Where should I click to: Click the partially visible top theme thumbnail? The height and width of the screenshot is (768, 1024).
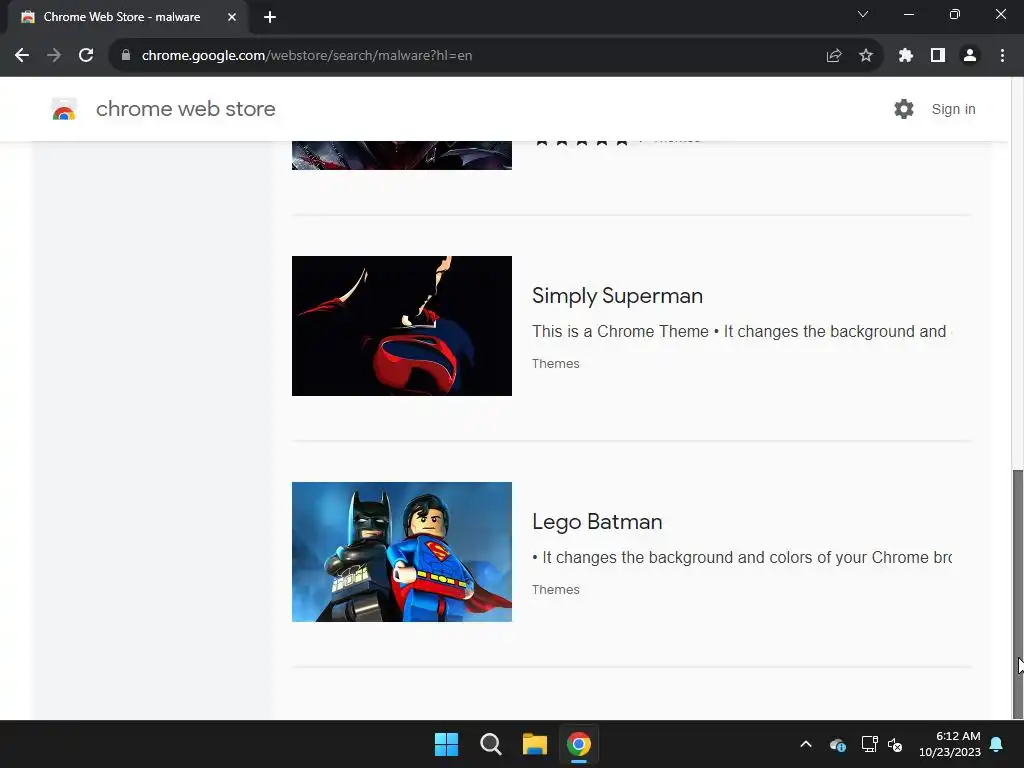[402, 155]
